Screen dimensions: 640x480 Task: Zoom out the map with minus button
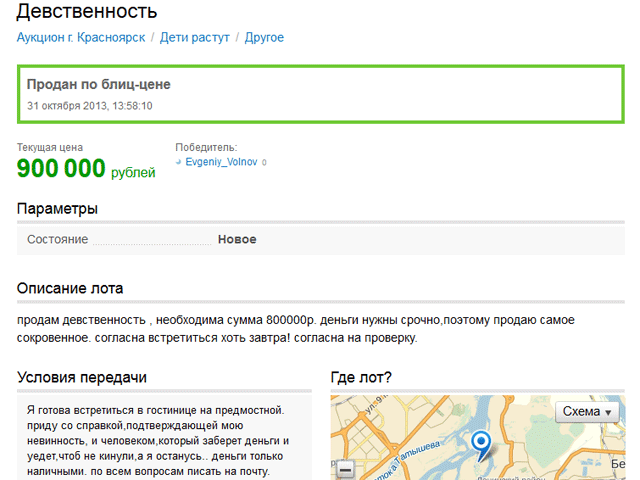(345, 469)
